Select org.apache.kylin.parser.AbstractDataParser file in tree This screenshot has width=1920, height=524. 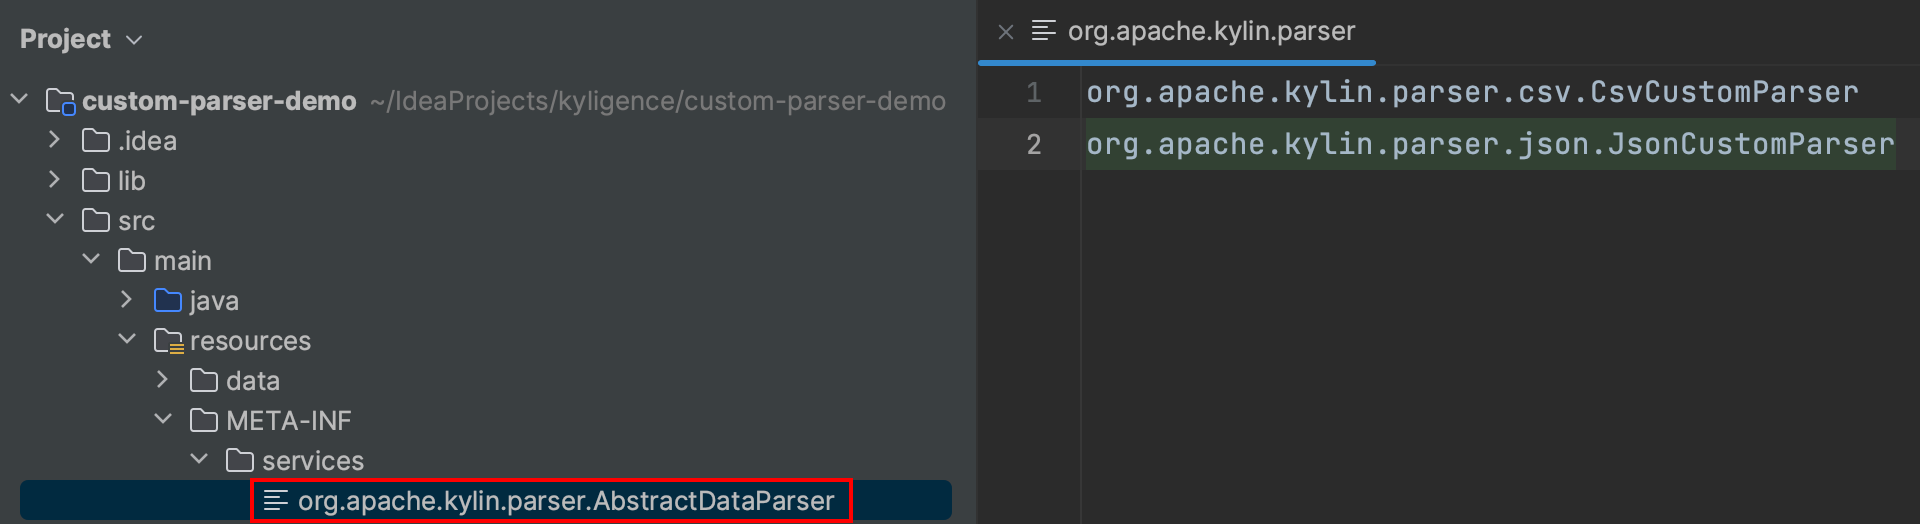tap(565, 501)
